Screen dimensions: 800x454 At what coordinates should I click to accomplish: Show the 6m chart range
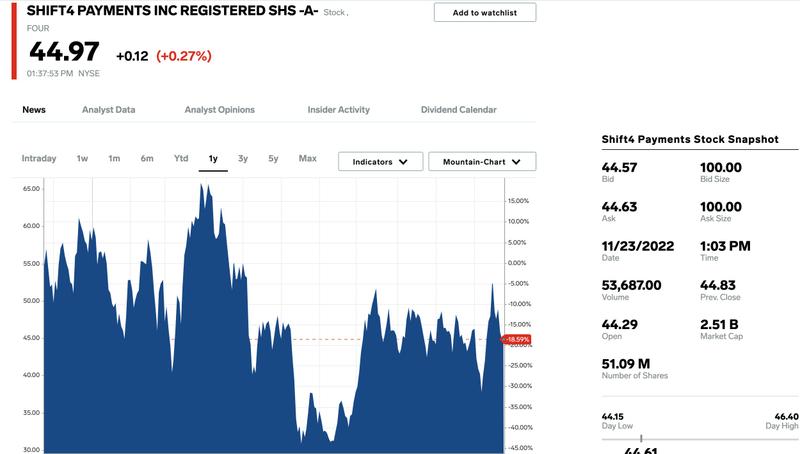pyautogui.click(x=147, y=159)
